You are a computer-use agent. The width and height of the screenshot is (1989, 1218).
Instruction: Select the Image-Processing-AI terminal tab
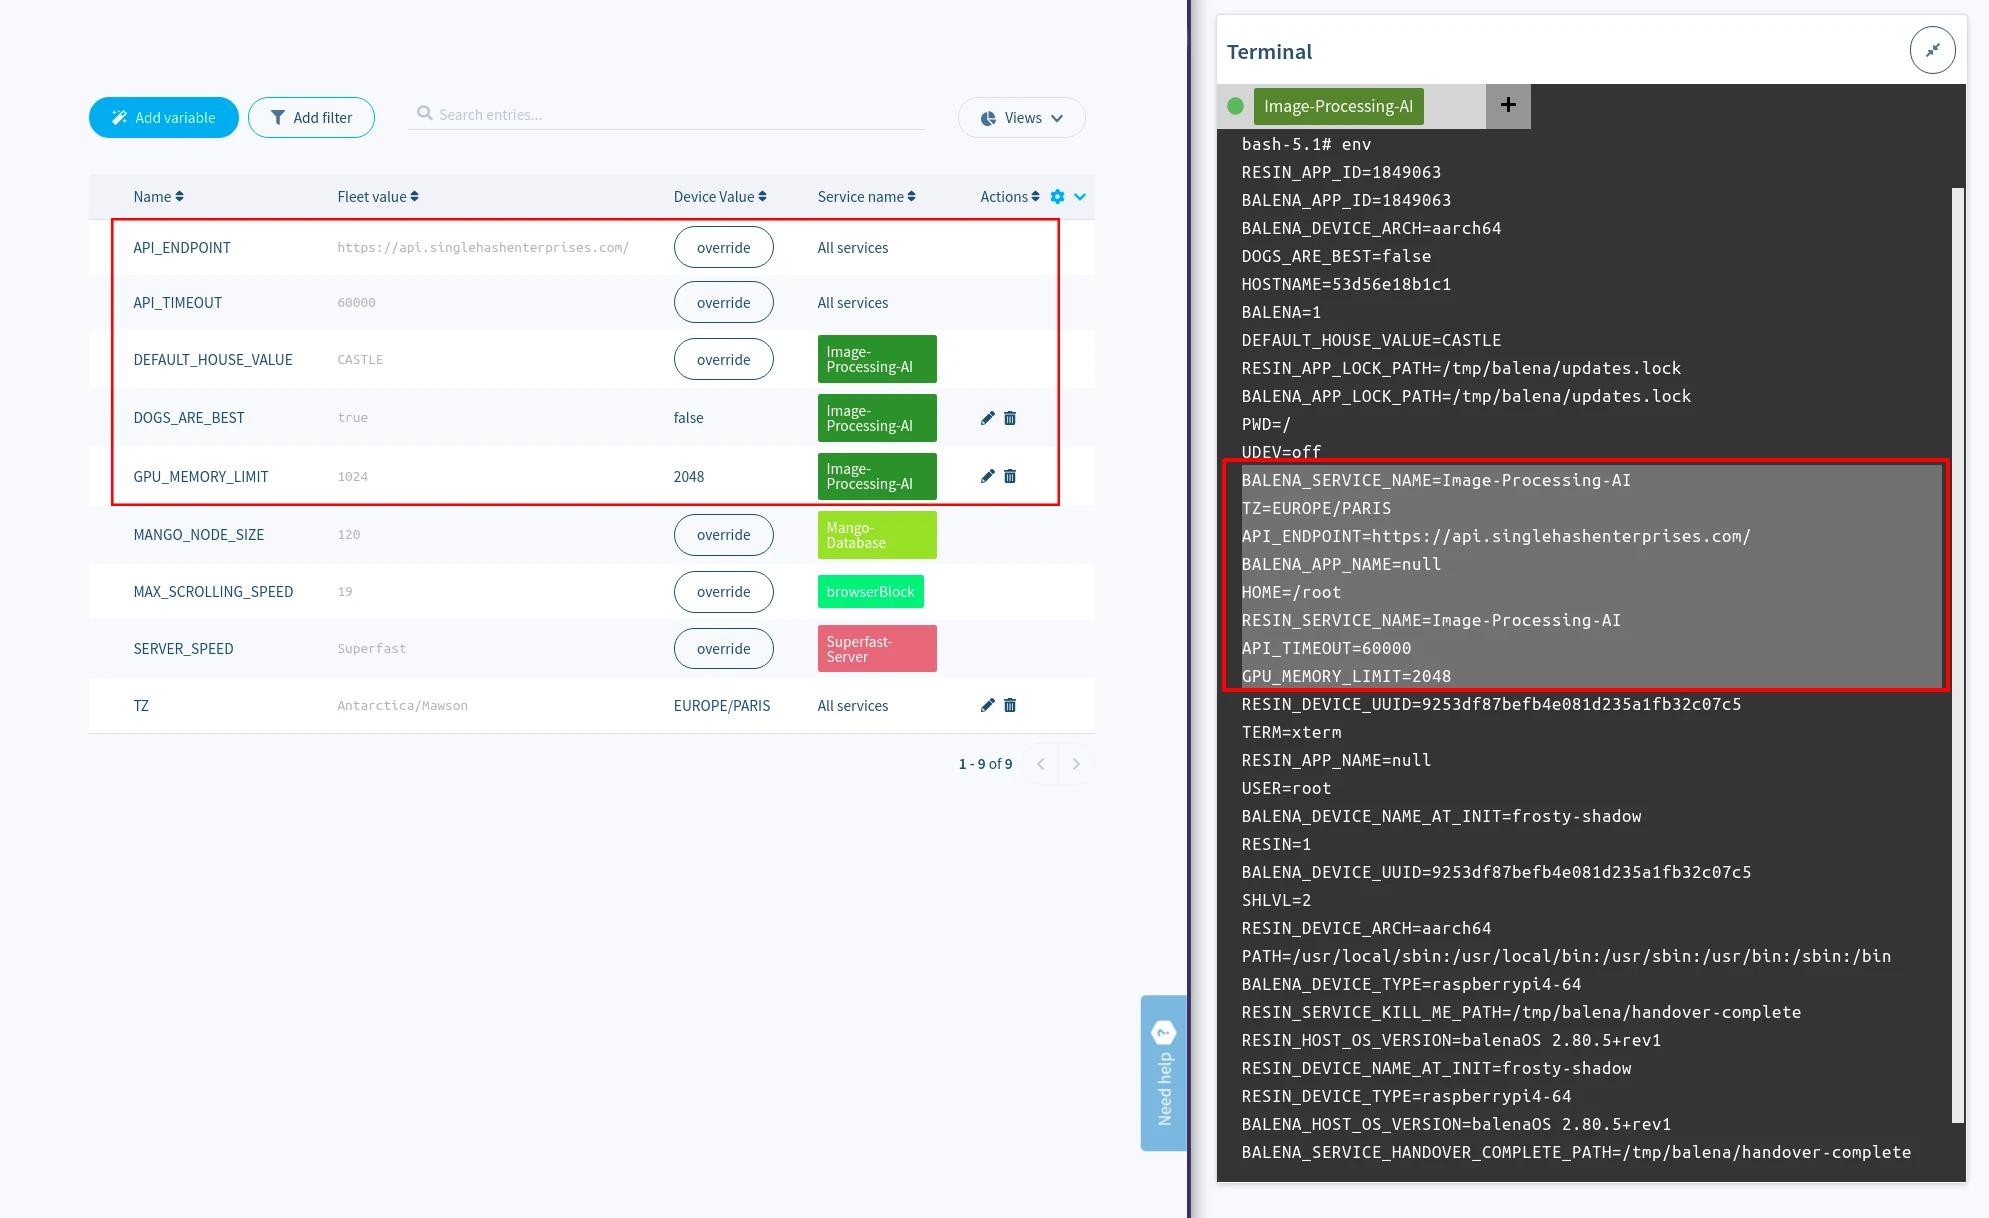[x=1338, y=105]
